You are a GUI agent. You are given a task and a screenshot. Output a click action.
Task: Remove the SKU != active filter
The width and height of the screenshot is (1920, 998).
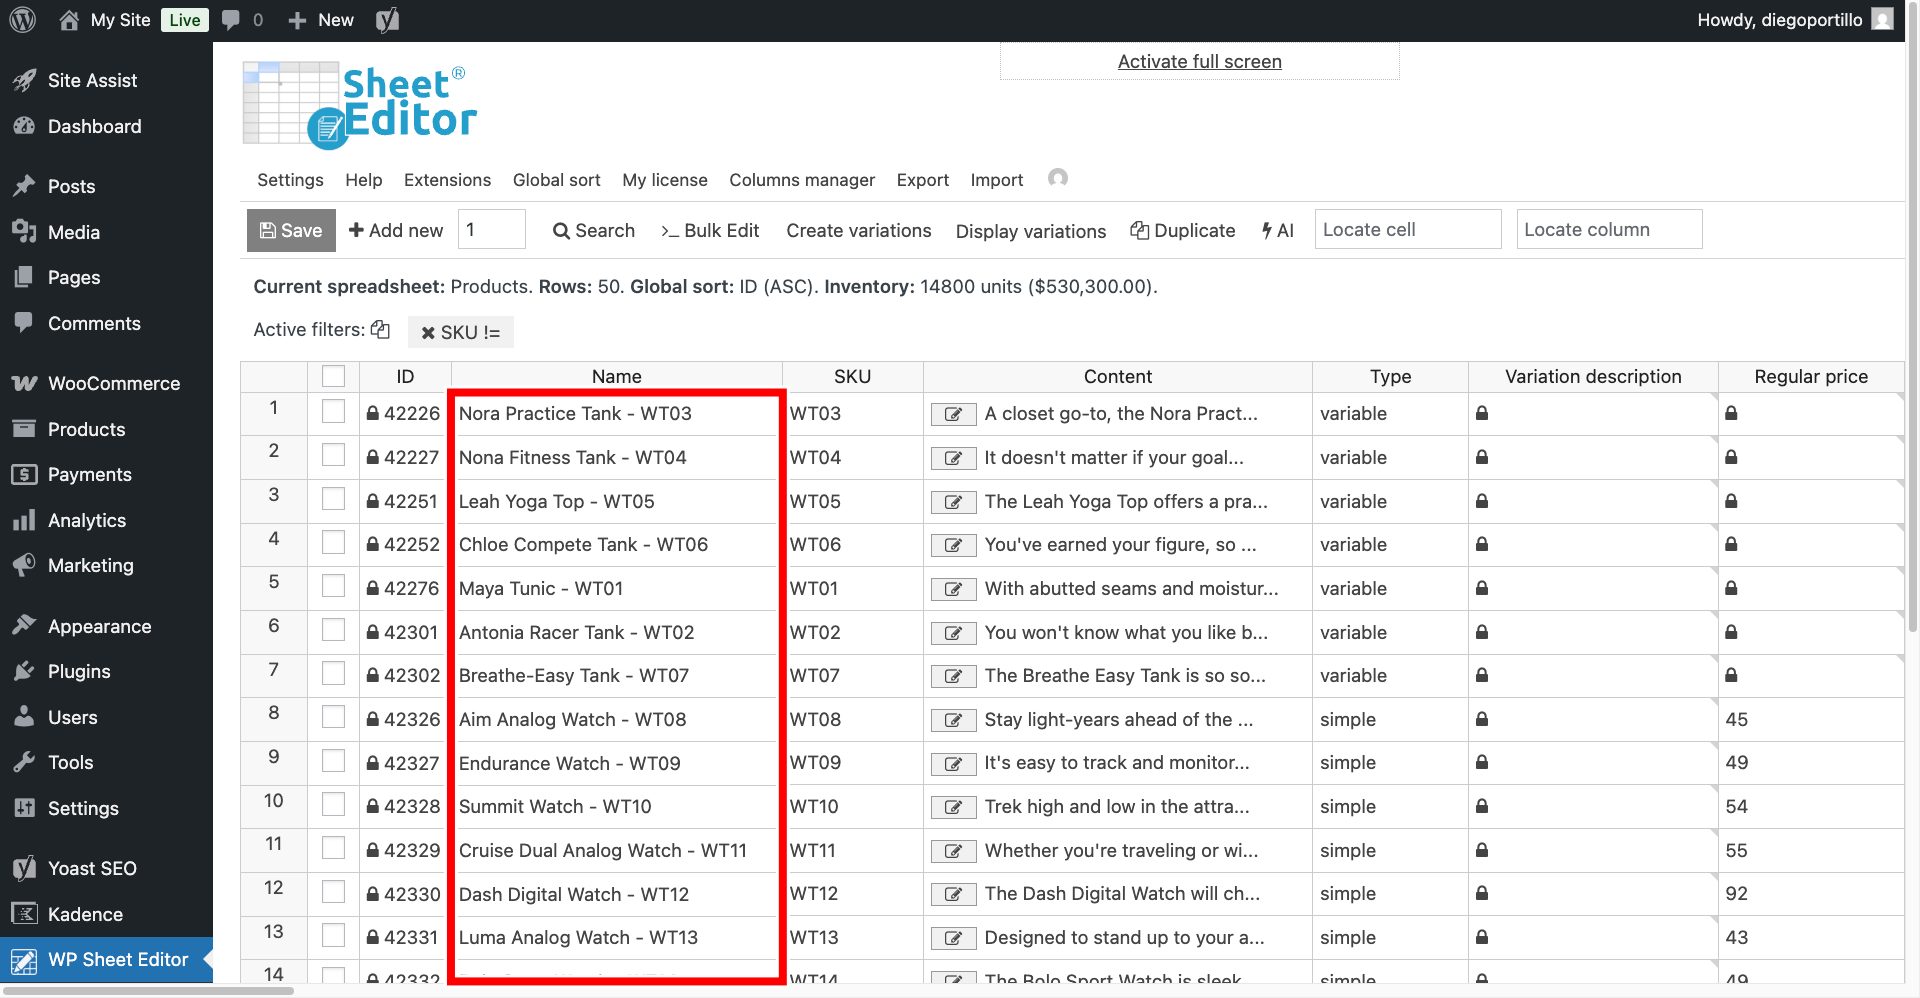tap(428, 332)
